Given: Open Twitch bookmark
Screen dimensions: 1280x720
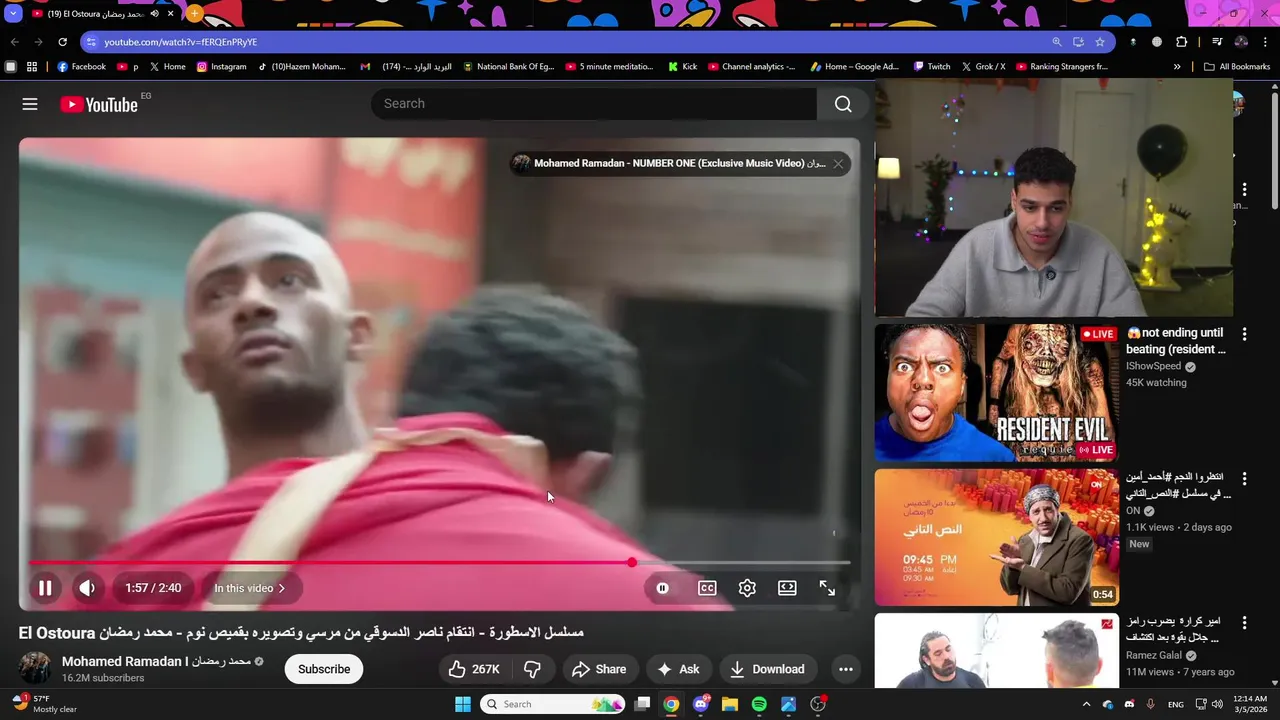Looking at the screenshot, I should [932, 67].
